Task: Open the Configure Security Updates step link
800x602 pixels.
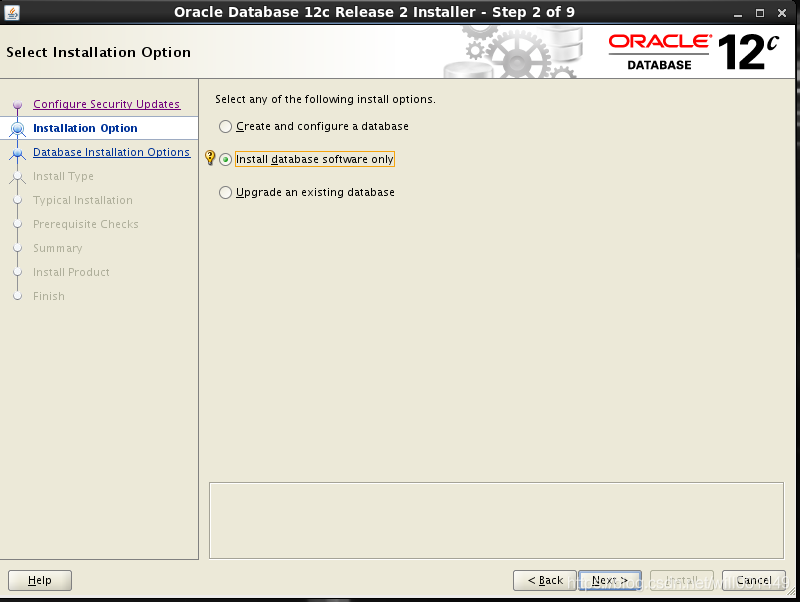Action: pyautogui.click(x=106, y=104)
